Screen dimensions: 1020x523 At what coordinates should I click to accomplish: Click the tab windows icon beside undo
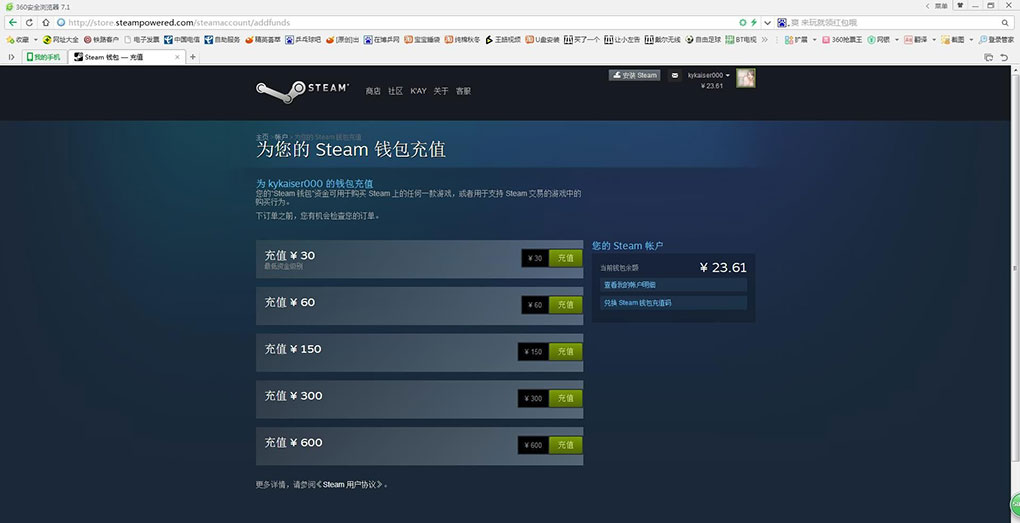(x=989, y=57)
